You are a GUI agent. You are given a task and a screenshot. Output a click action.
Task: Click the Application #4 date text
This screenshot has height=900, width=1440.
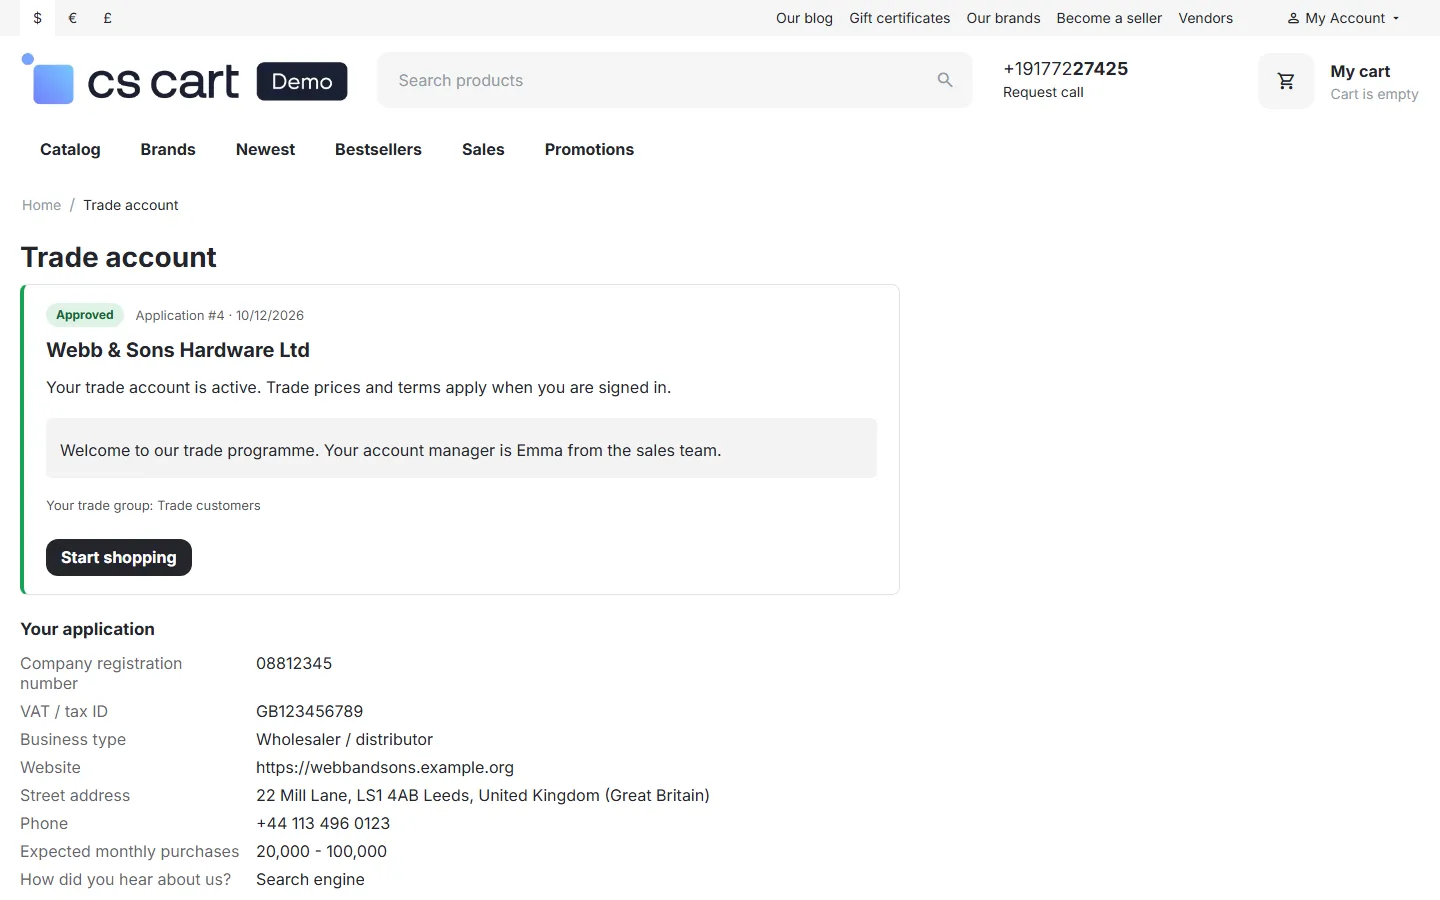pyautogui.click(x=220, y=315)
